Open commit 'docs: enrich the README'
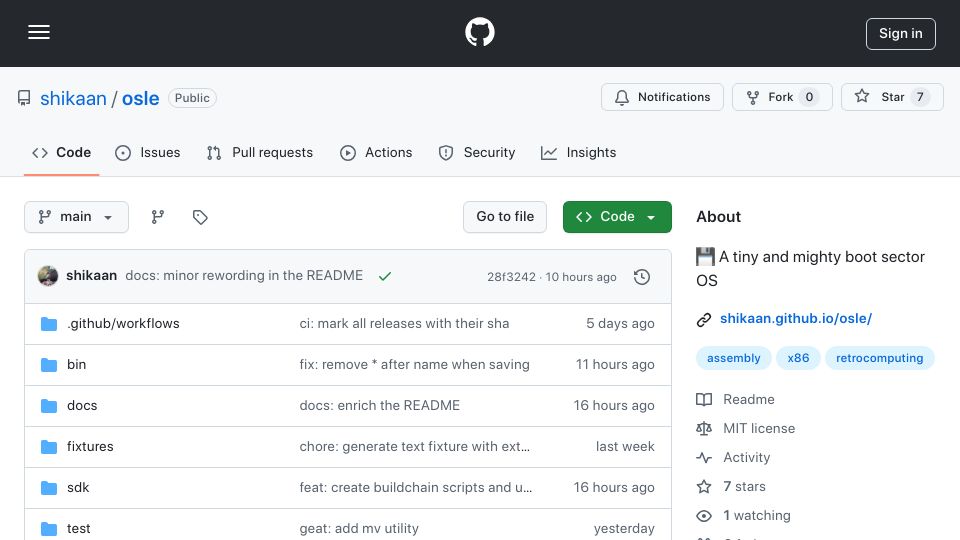Screen dimensions: 960x540 click(380, 405)
